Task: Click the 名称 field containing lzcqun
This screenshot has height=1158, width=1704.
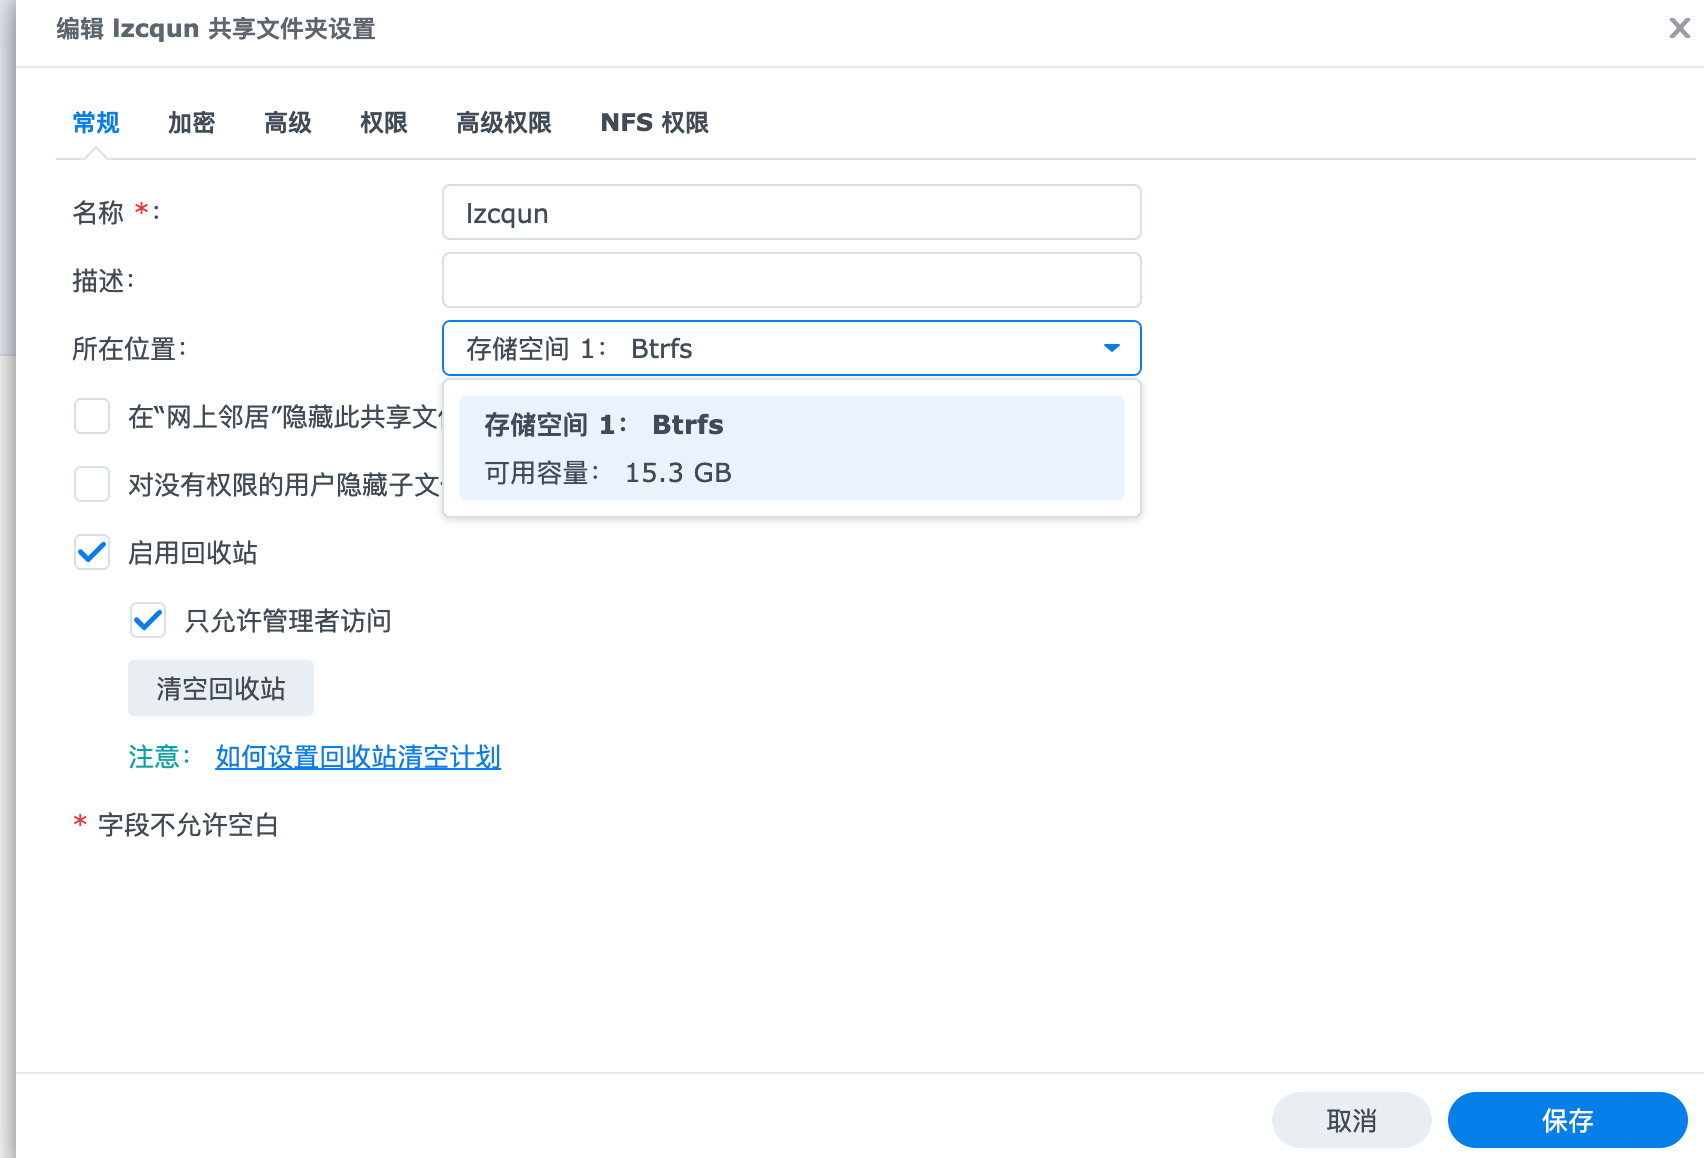Action: pyautogui.click(x=790, y=213)
